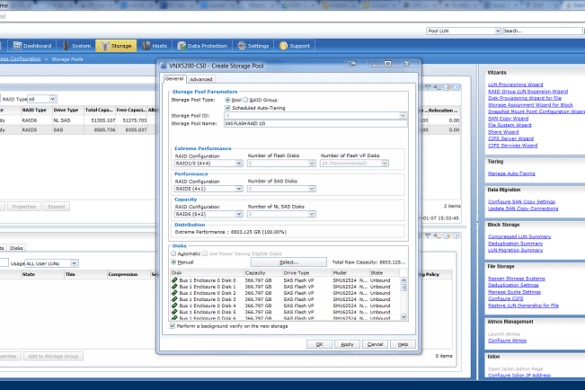Click the Select... disks button
585x390 pixels.
288,262
